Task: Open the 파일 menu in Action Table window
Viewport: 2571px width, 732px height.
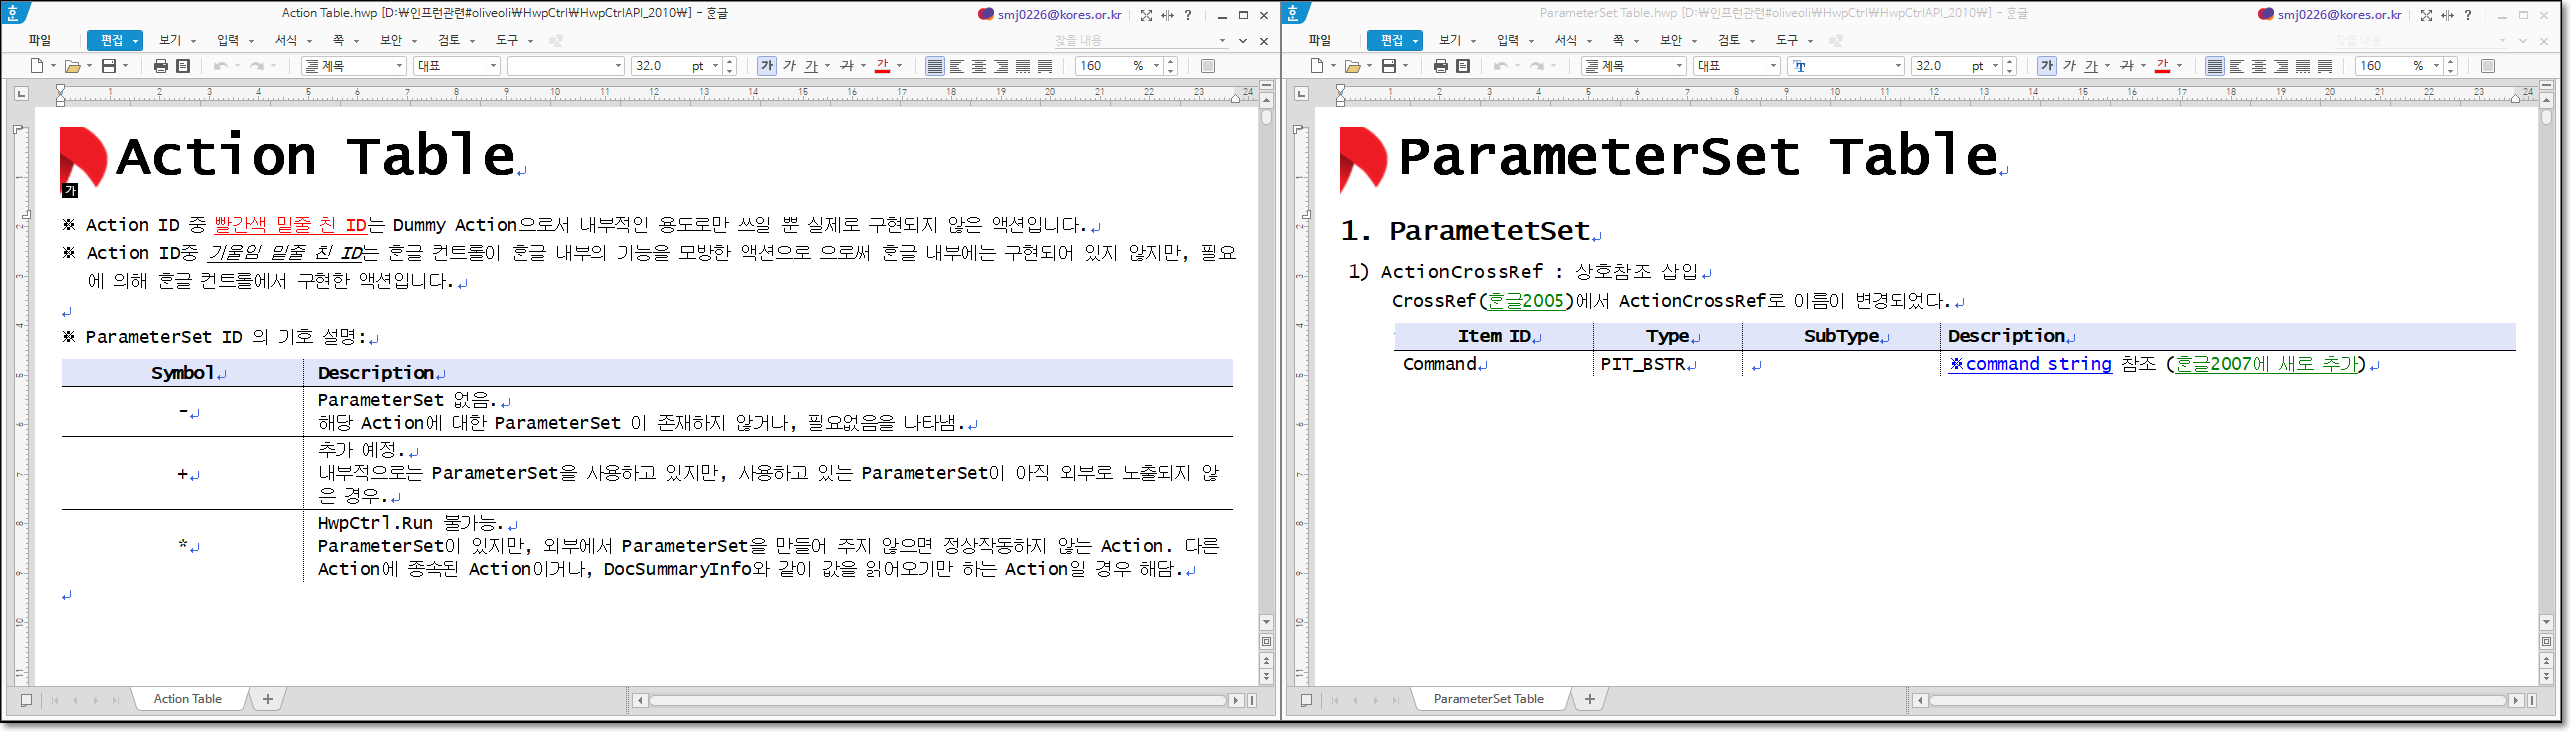Action: click(40, 40)
